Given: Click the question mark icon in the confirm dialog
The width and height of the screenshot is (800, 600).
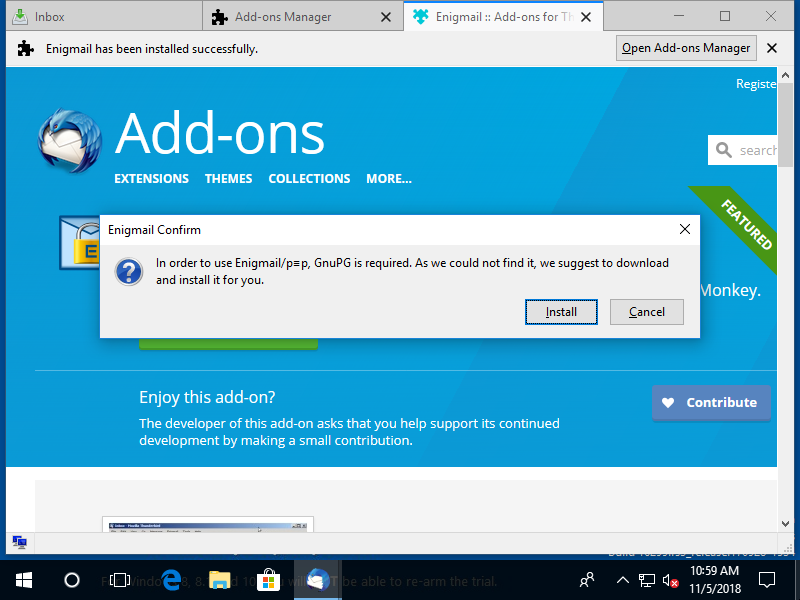Looking at the screenshot, I should coord(129,271).
